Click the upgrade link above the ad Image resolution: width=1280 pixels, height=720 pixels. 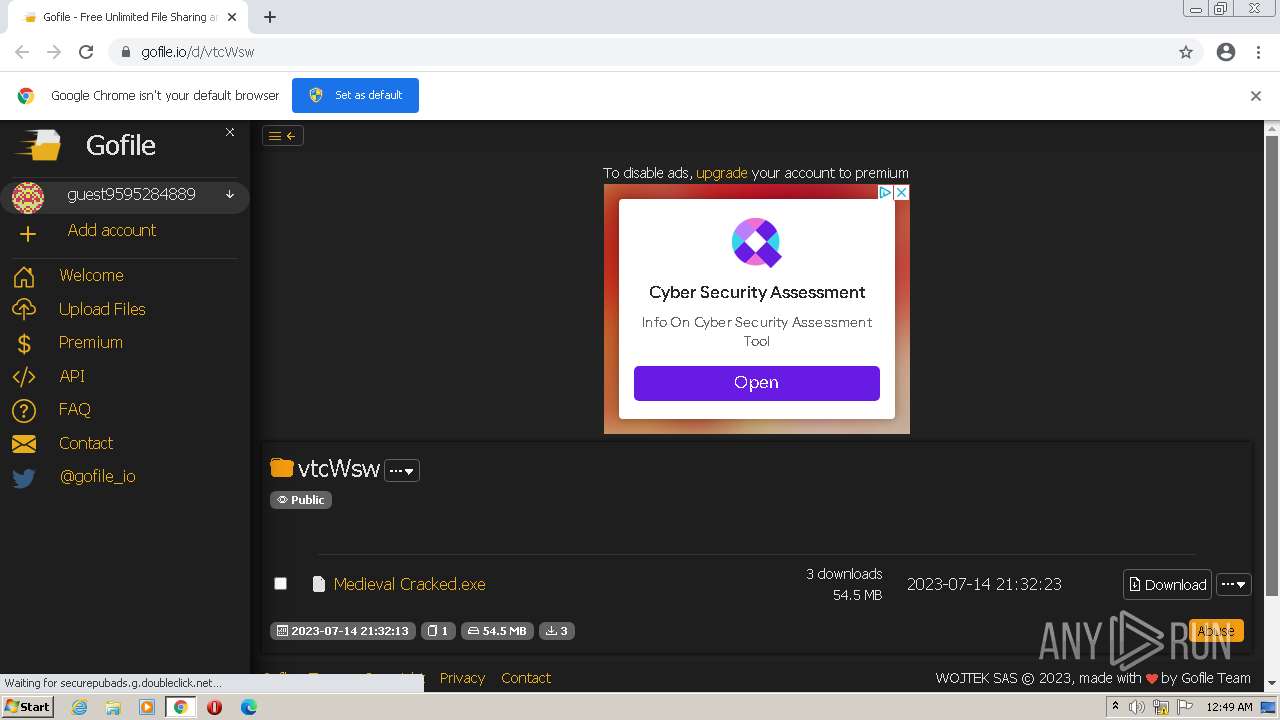pyautogui.click(x=722, y=173)
